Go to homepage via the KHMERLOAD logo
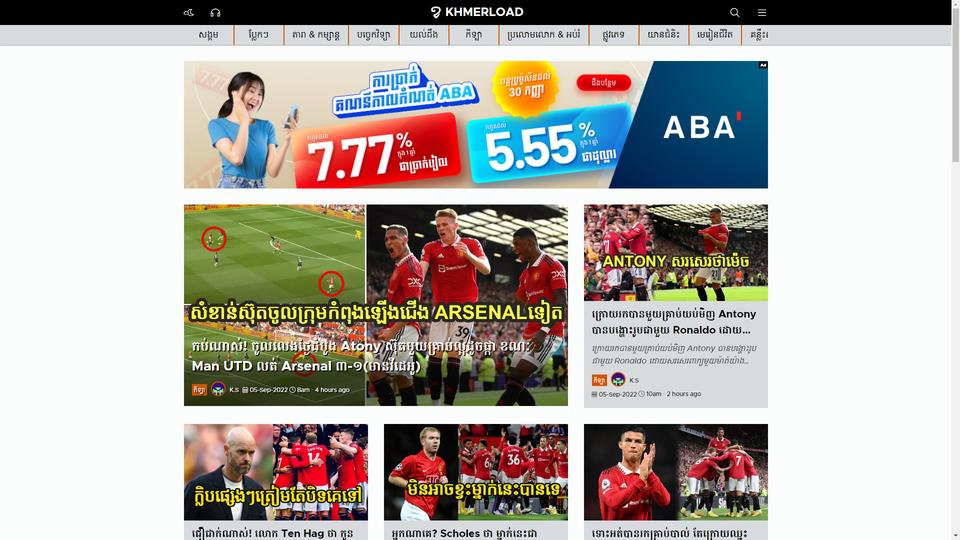Image resolution: width=960 pixels, height=540 pixels. (477, 12)
